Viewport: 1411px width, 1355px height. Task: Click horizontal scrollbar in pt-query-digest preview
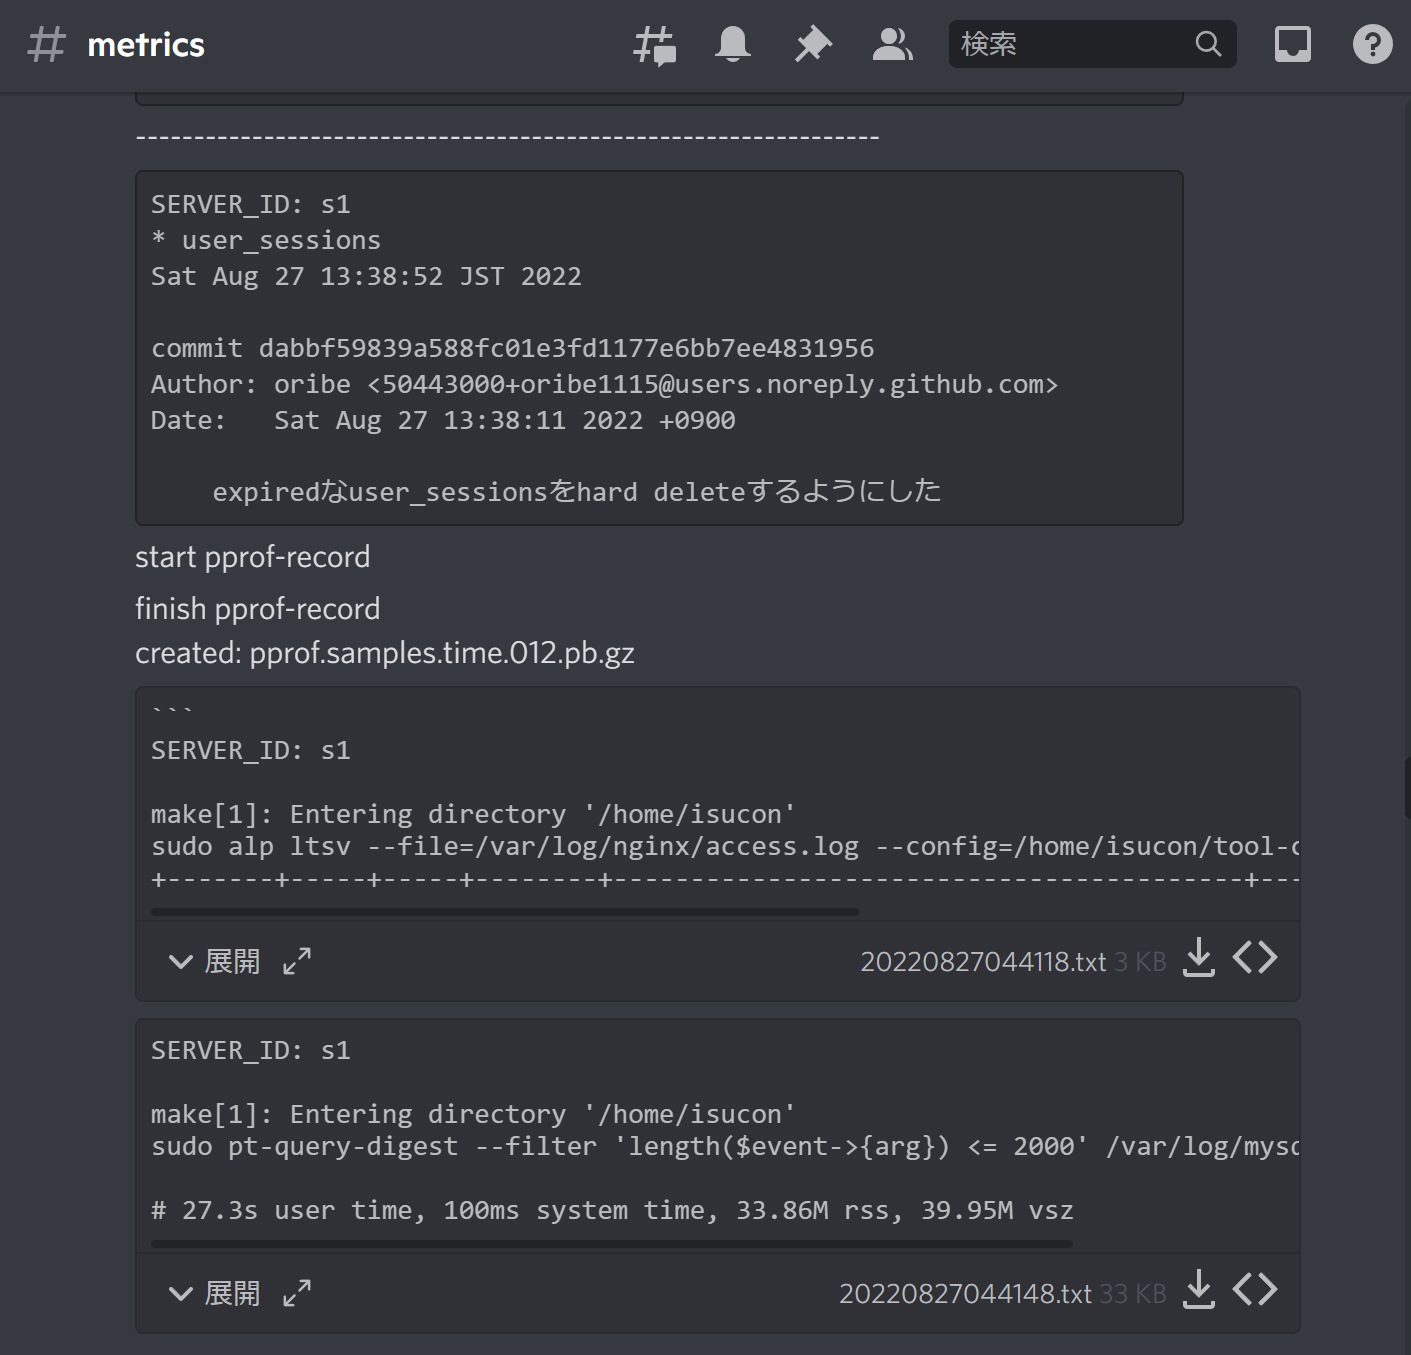point(612,1244)
